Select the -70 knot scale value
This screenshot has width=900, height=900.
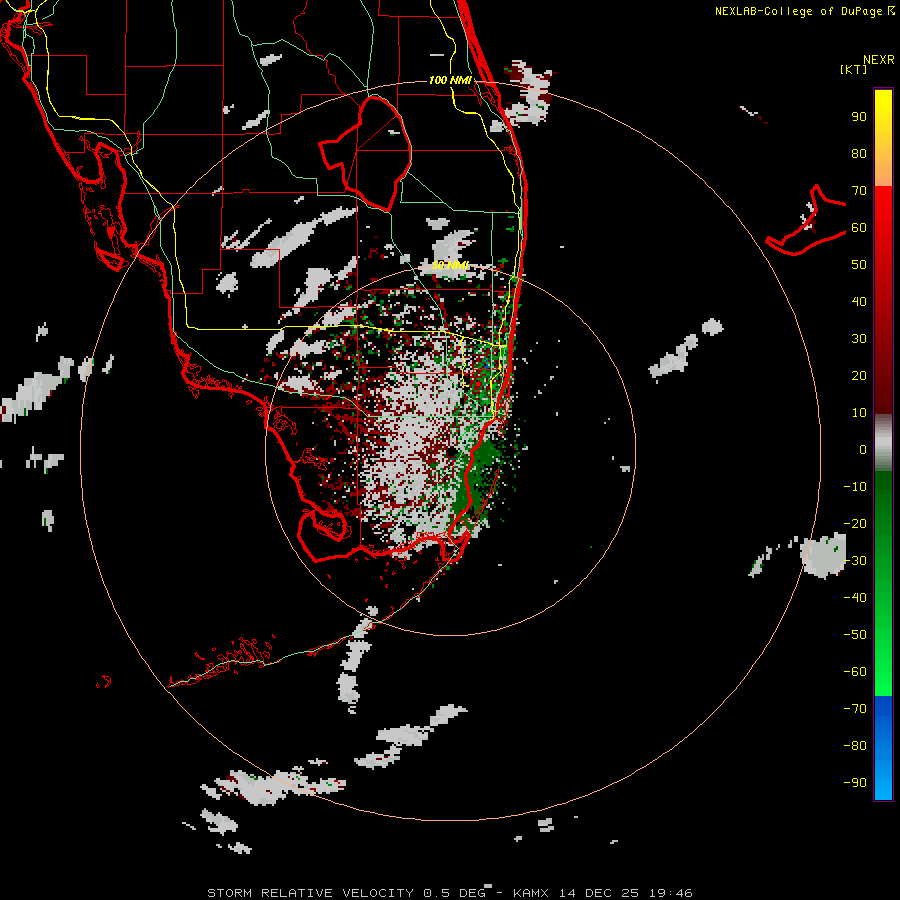tap(855, 709)
